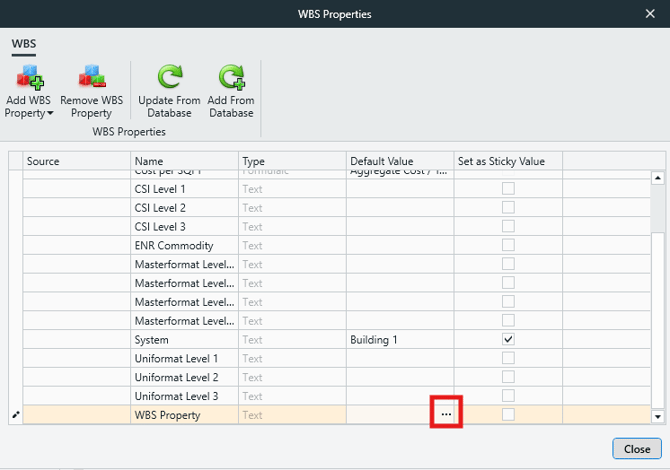Click the Update From Database icon
670x470 pixels.
169,77
